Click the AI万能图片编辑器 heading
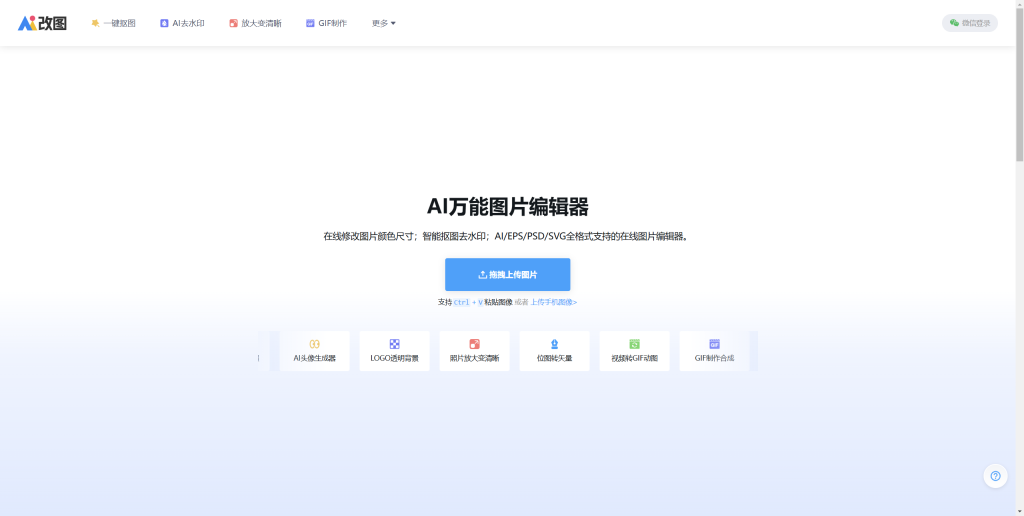Viewport: 1024px width, 516px height. coord(507,207)
